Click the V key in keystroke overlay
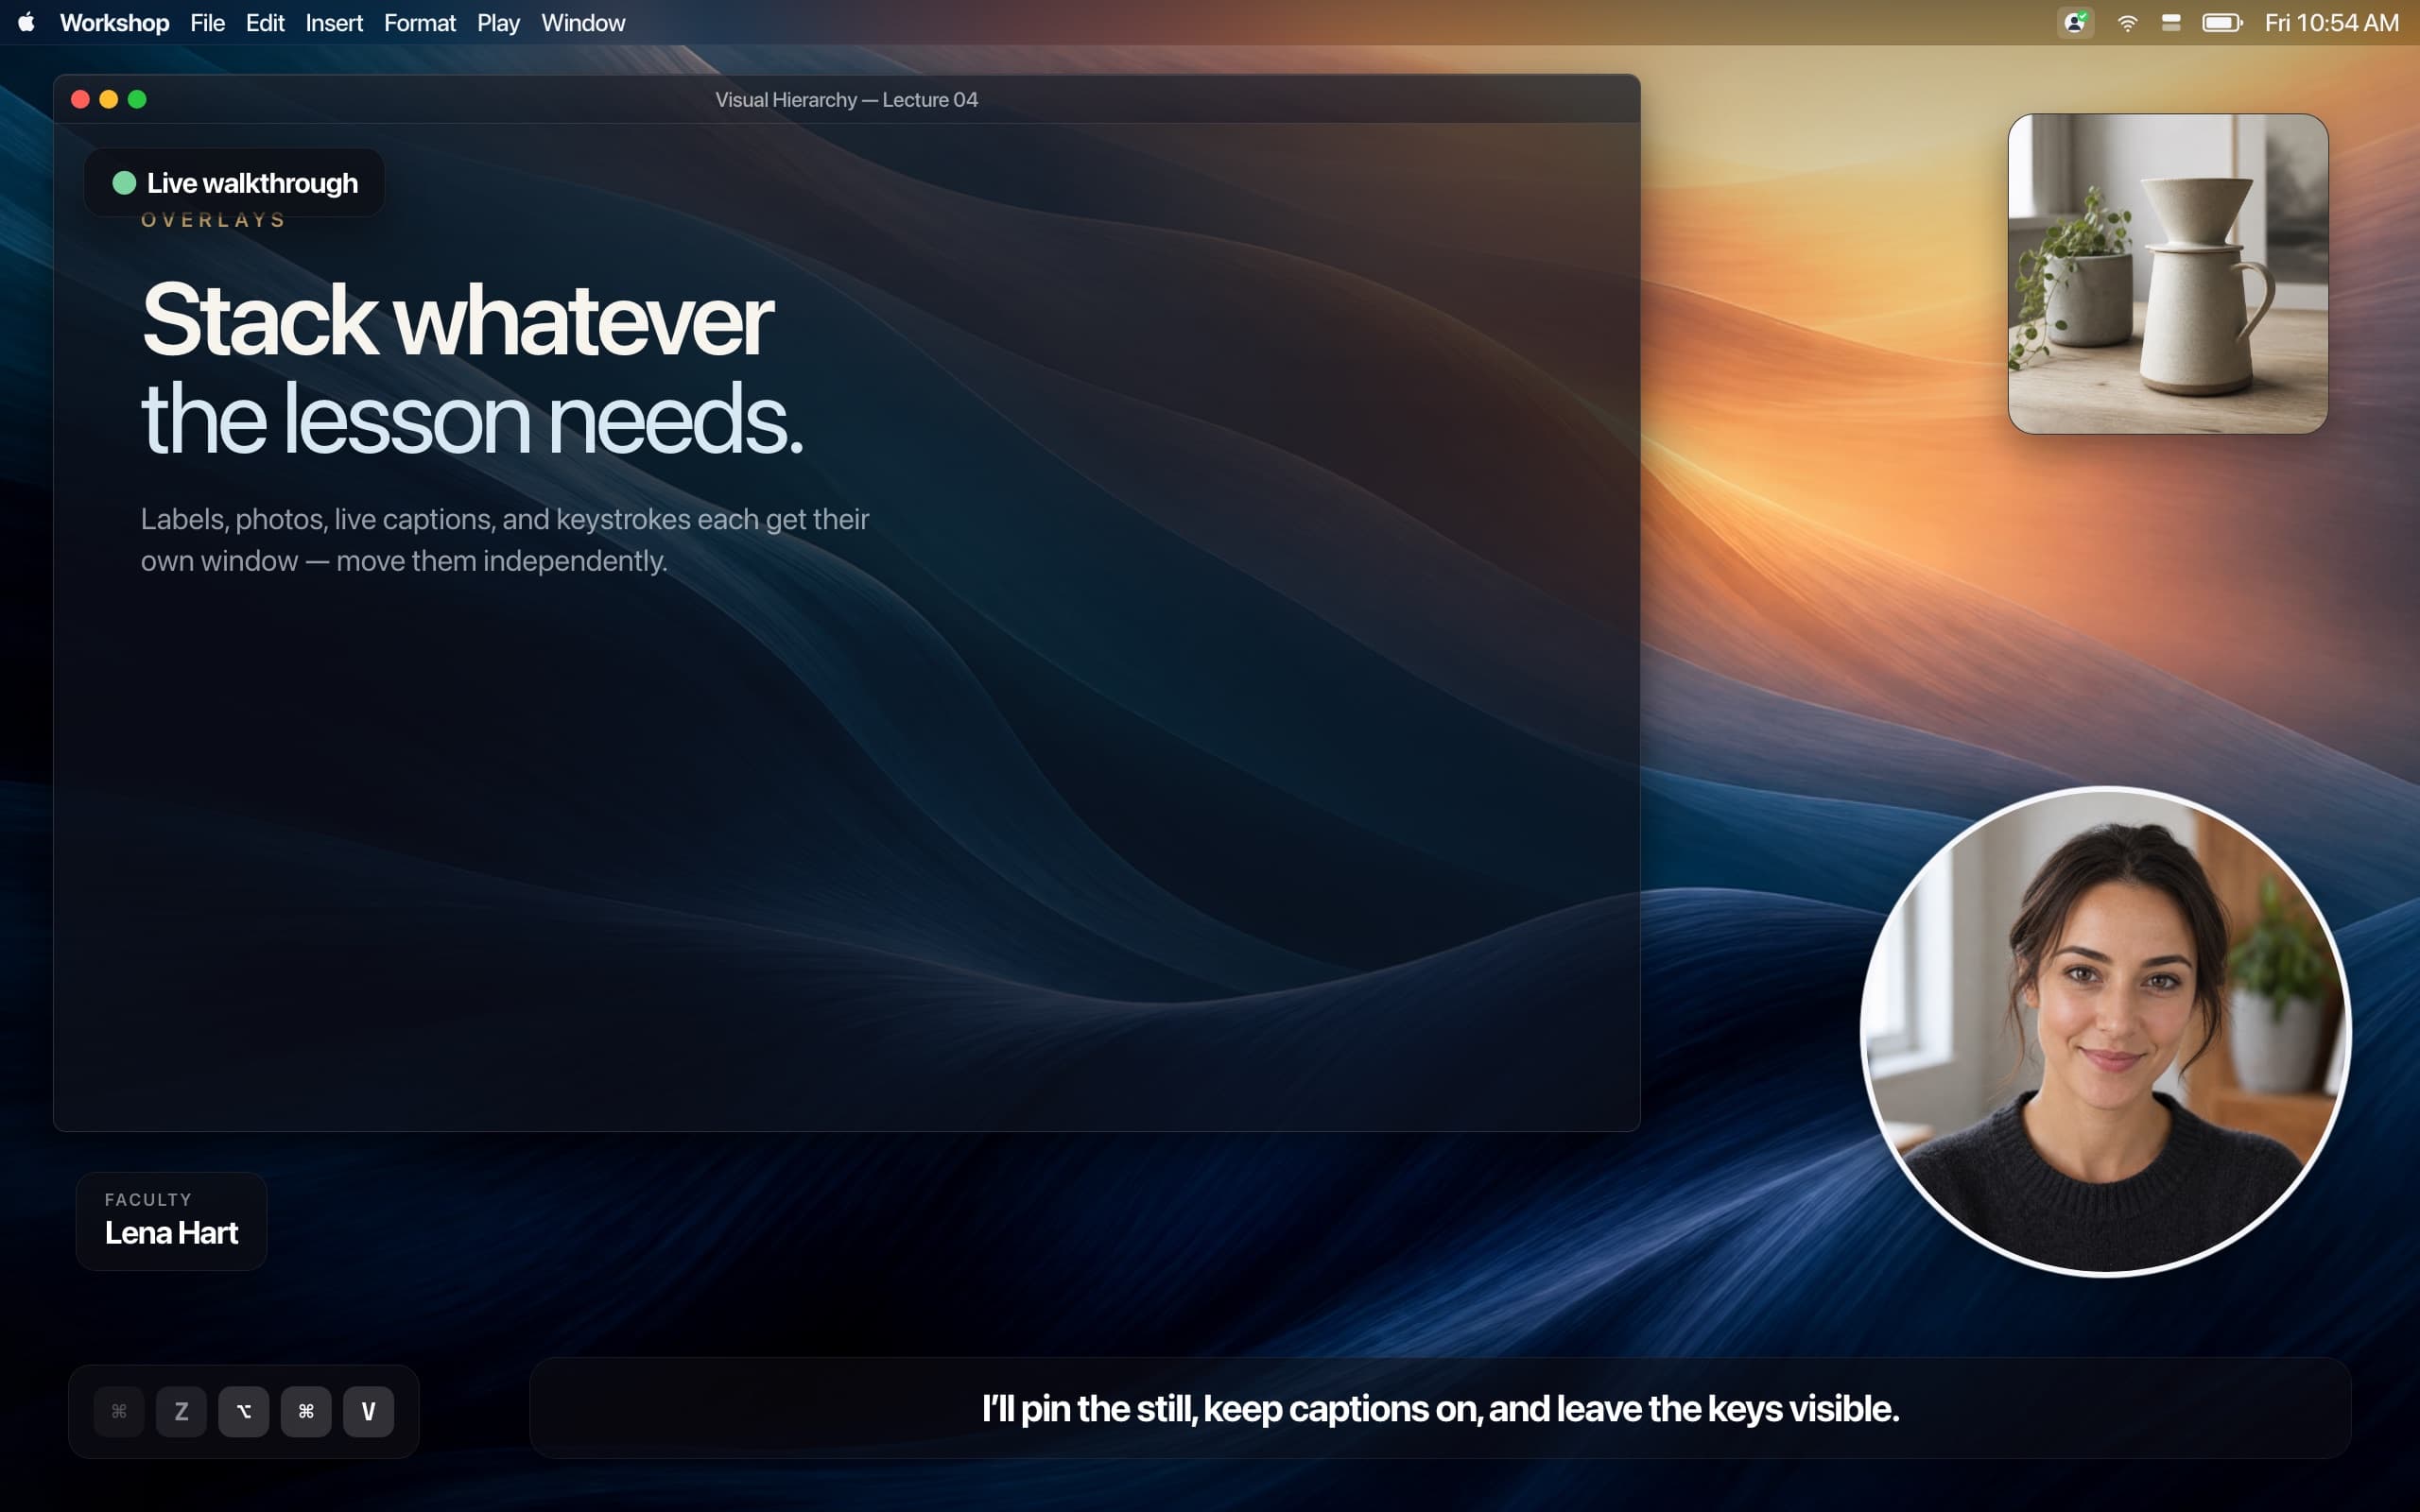 point(368,1411)
